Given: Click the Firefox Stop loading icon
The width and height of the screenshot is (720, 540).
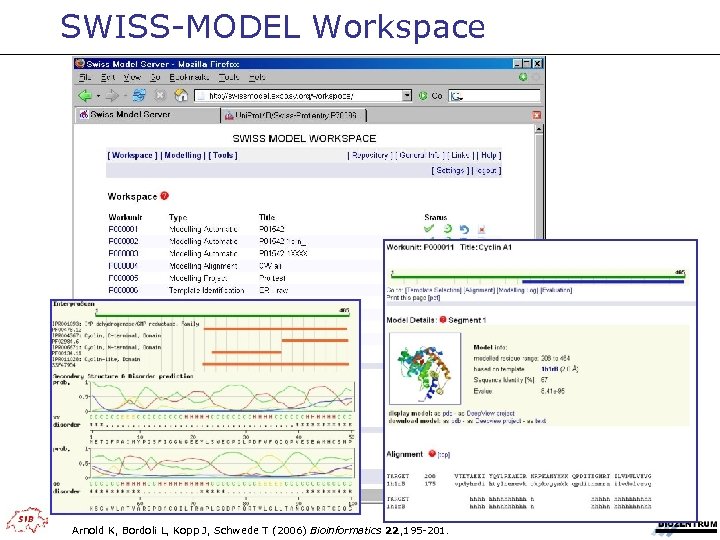Looking at the screenshot, I should click(x=160, y=96).
